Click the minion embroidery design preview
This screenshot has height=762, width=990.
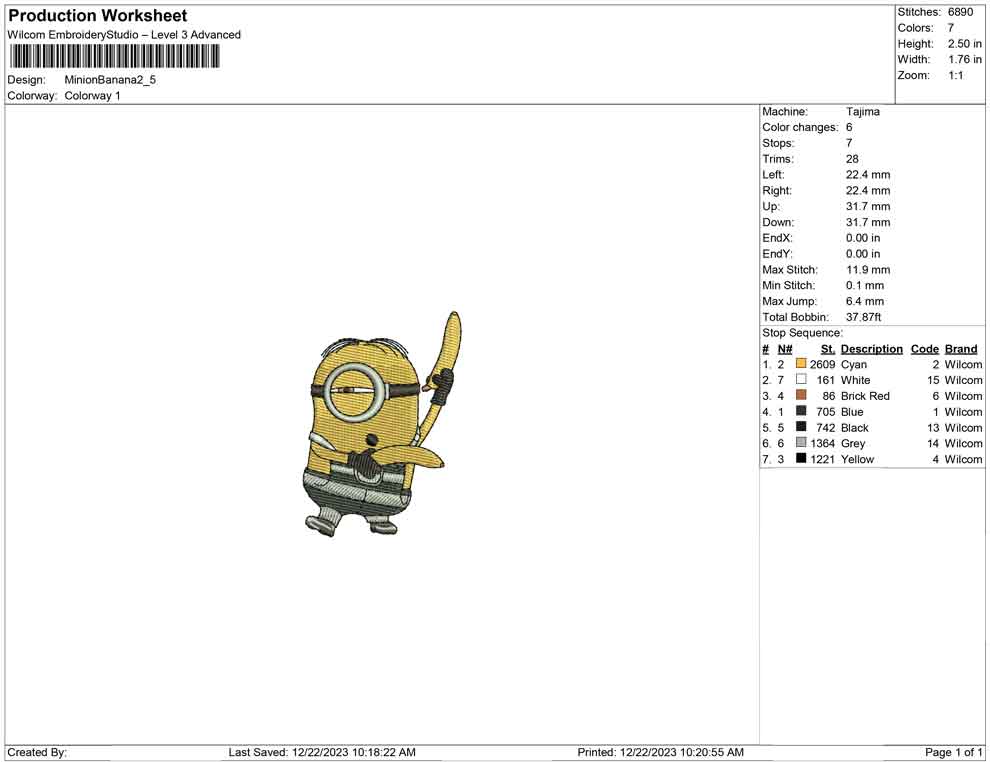pos(381,424)
